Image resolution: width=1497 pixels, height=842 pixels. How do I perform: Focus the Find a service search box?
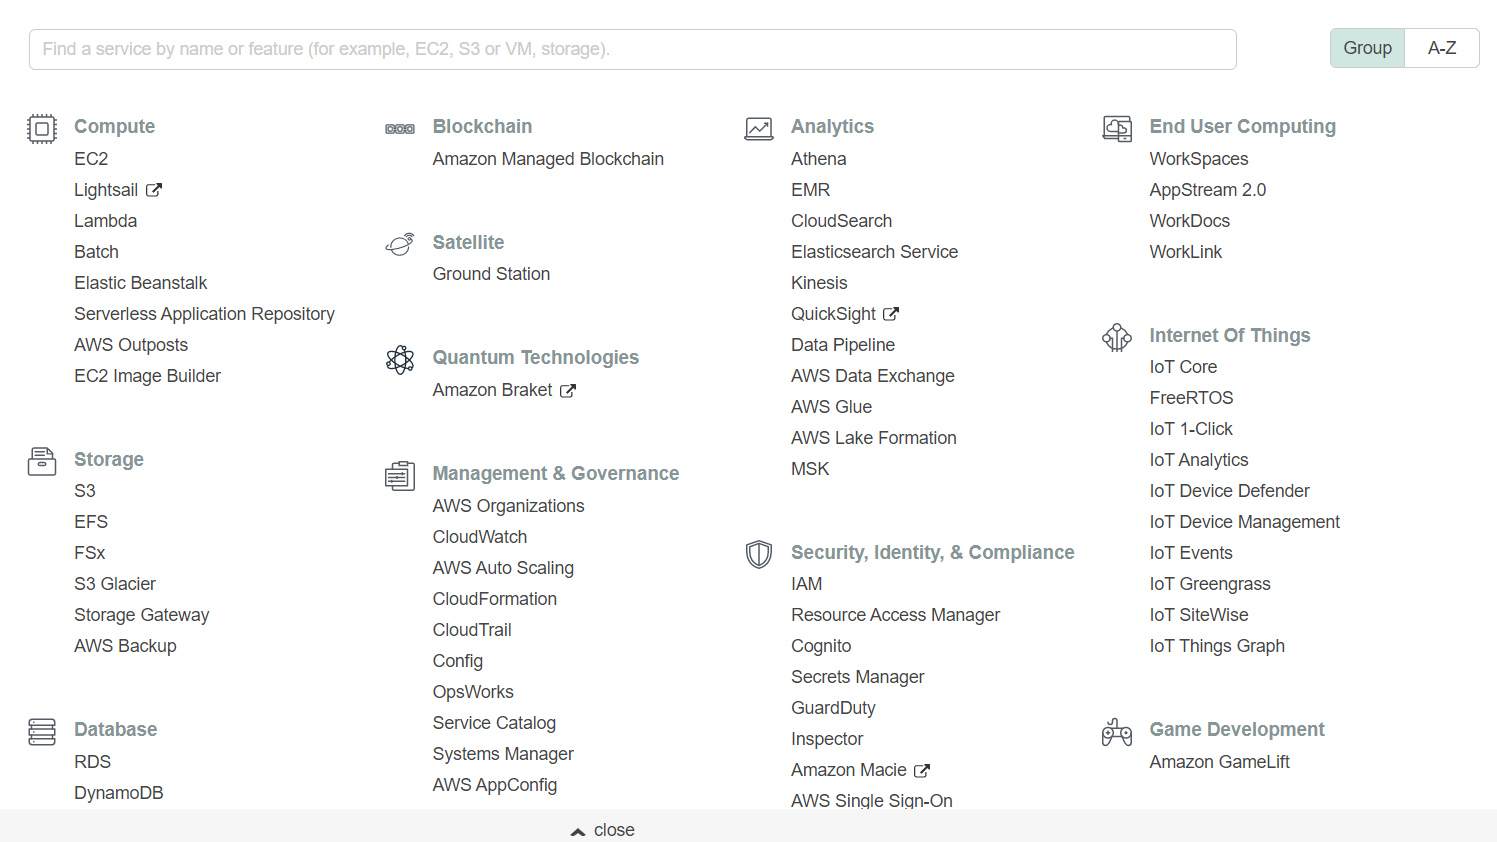(x=633, y=49)
